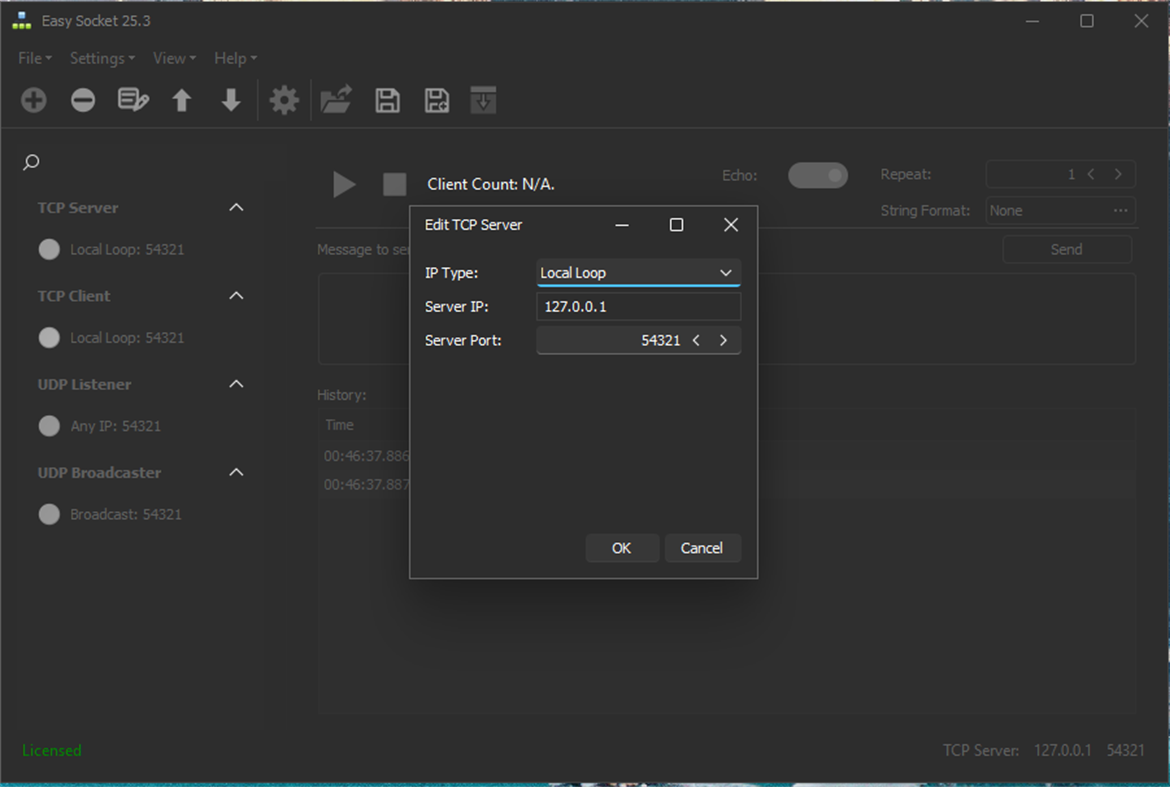Collapse the TCP Client group

[237, 296]
